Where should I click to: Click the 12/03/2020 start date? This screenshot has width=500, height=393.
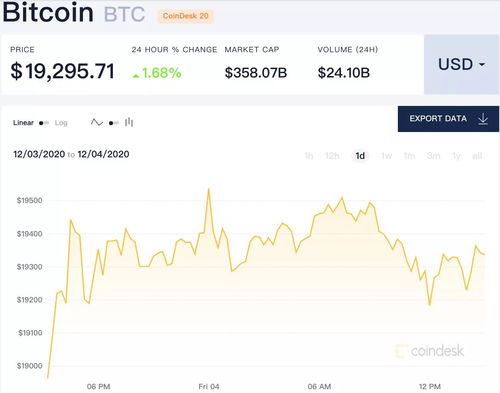(x=39, y=154)
